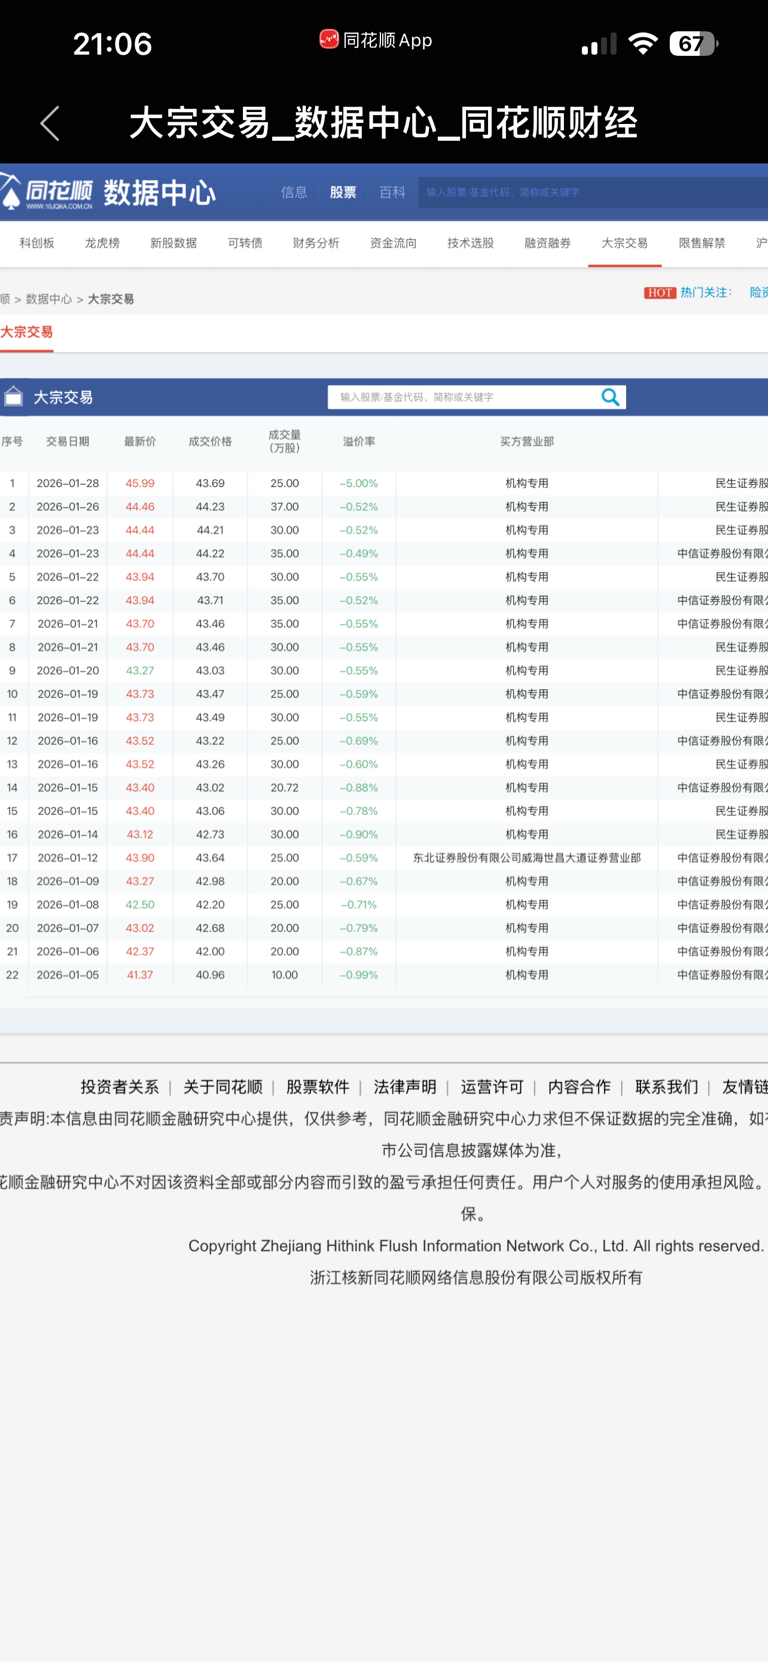This screenshot has height=1662, width=768.
Task: Open the 信息 search category
Action: click(294, 192)
